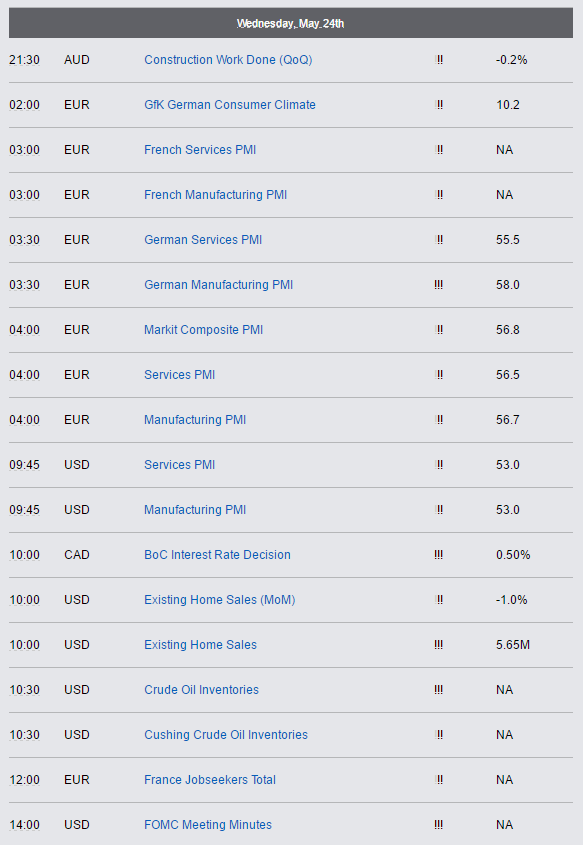This screenshot has height=845, width=583.
Task: Open Existing Home Sales (MoM) link
Action: 219,600
